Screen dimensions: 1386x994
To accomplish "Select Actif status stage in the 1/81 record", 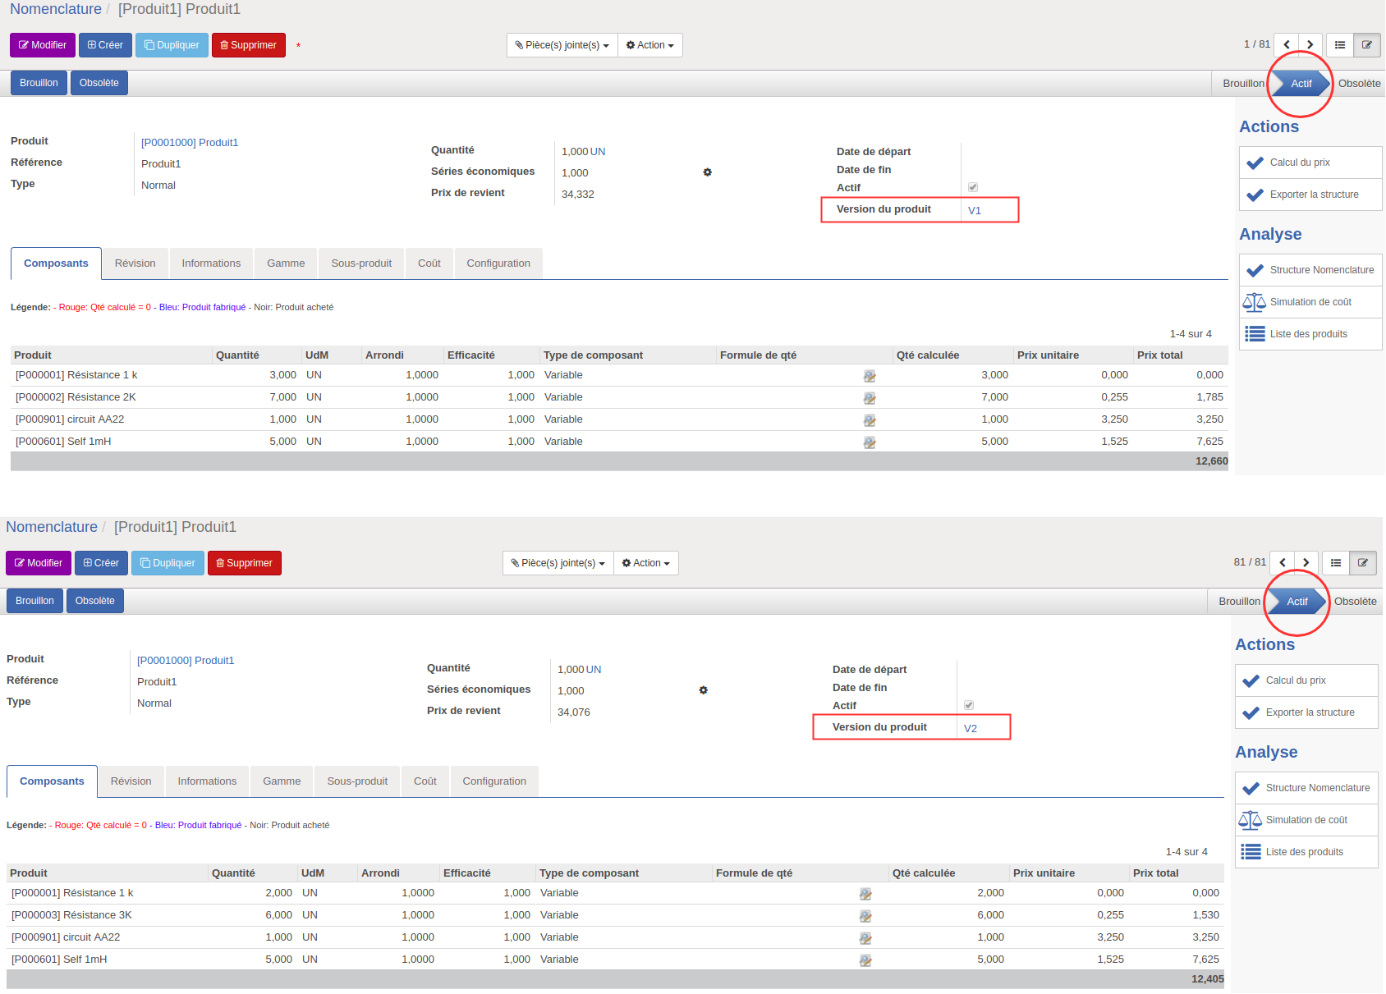I will [1301, 84].
